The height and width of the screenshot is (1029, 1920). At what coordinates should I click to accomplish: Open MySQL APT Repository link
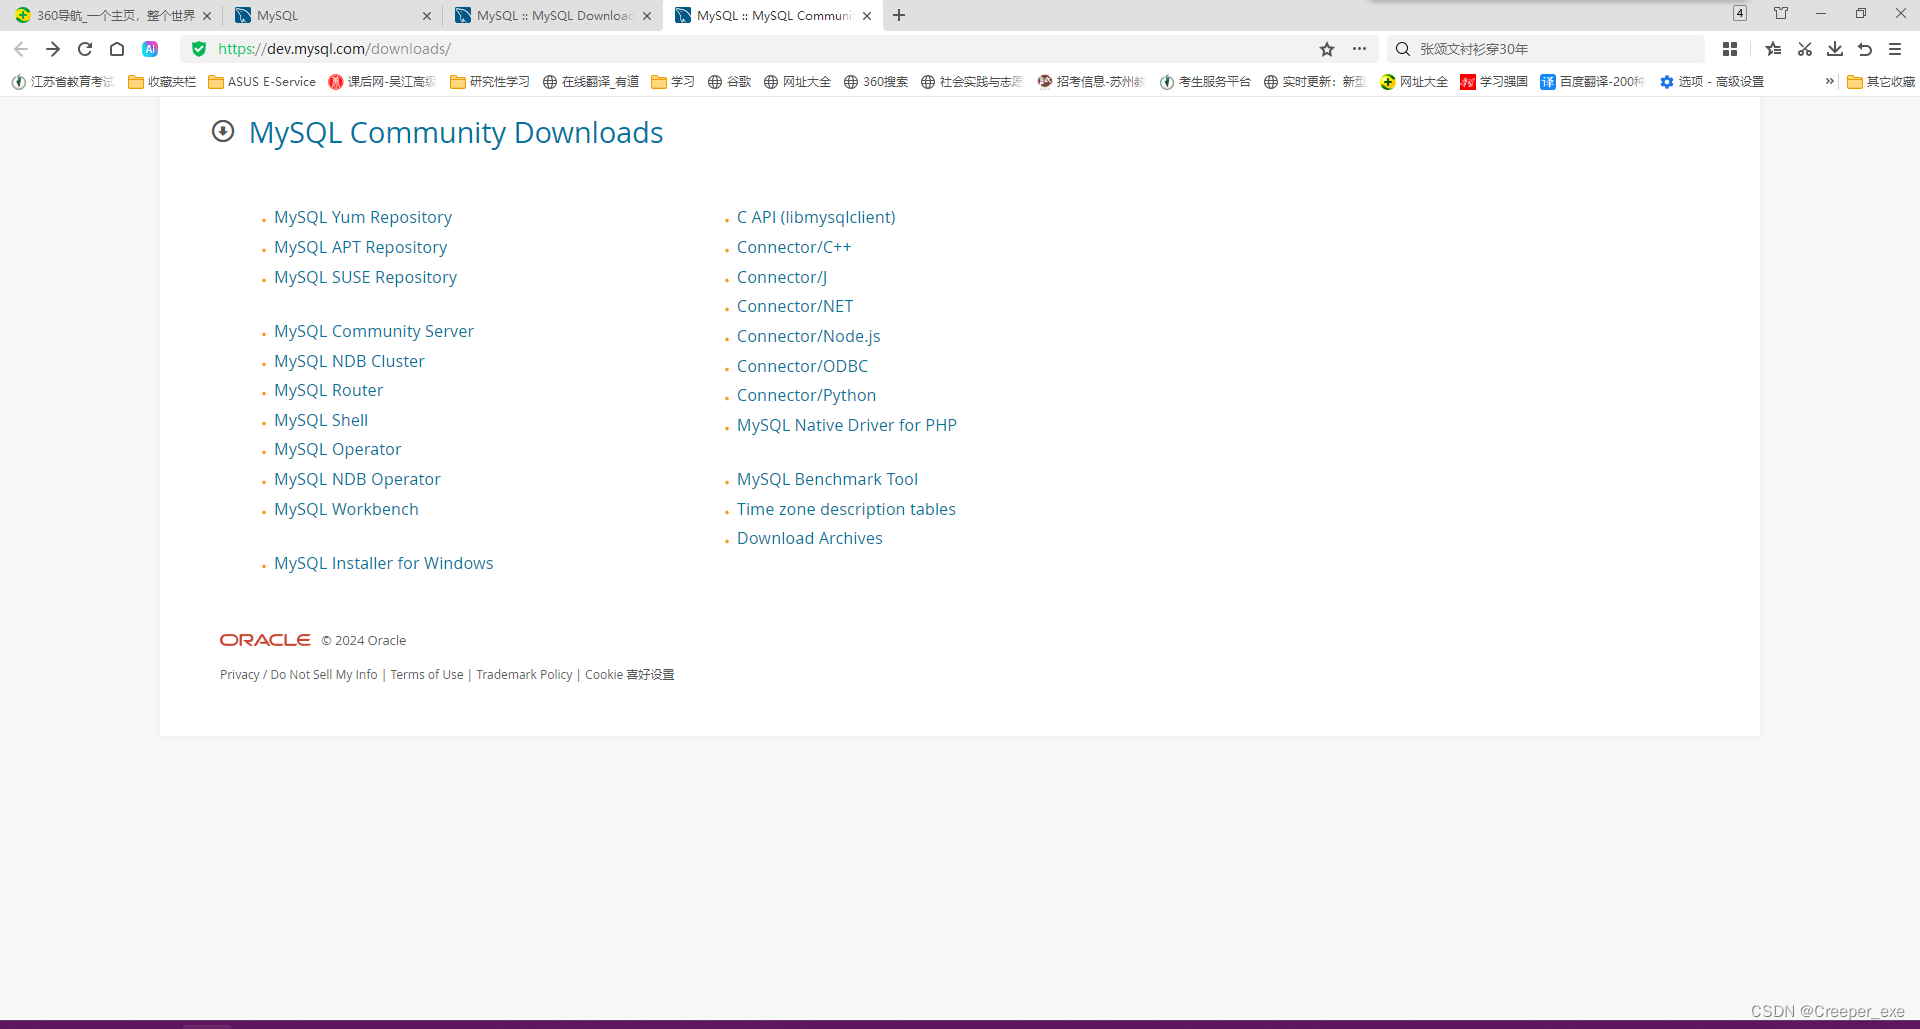tap(360, 247)
